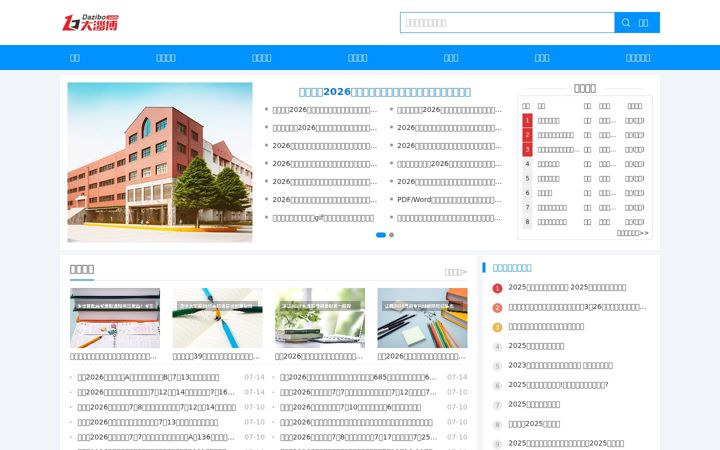Open the school building carousel image
This screenshot has height=450, width=720.
point(160,162)
